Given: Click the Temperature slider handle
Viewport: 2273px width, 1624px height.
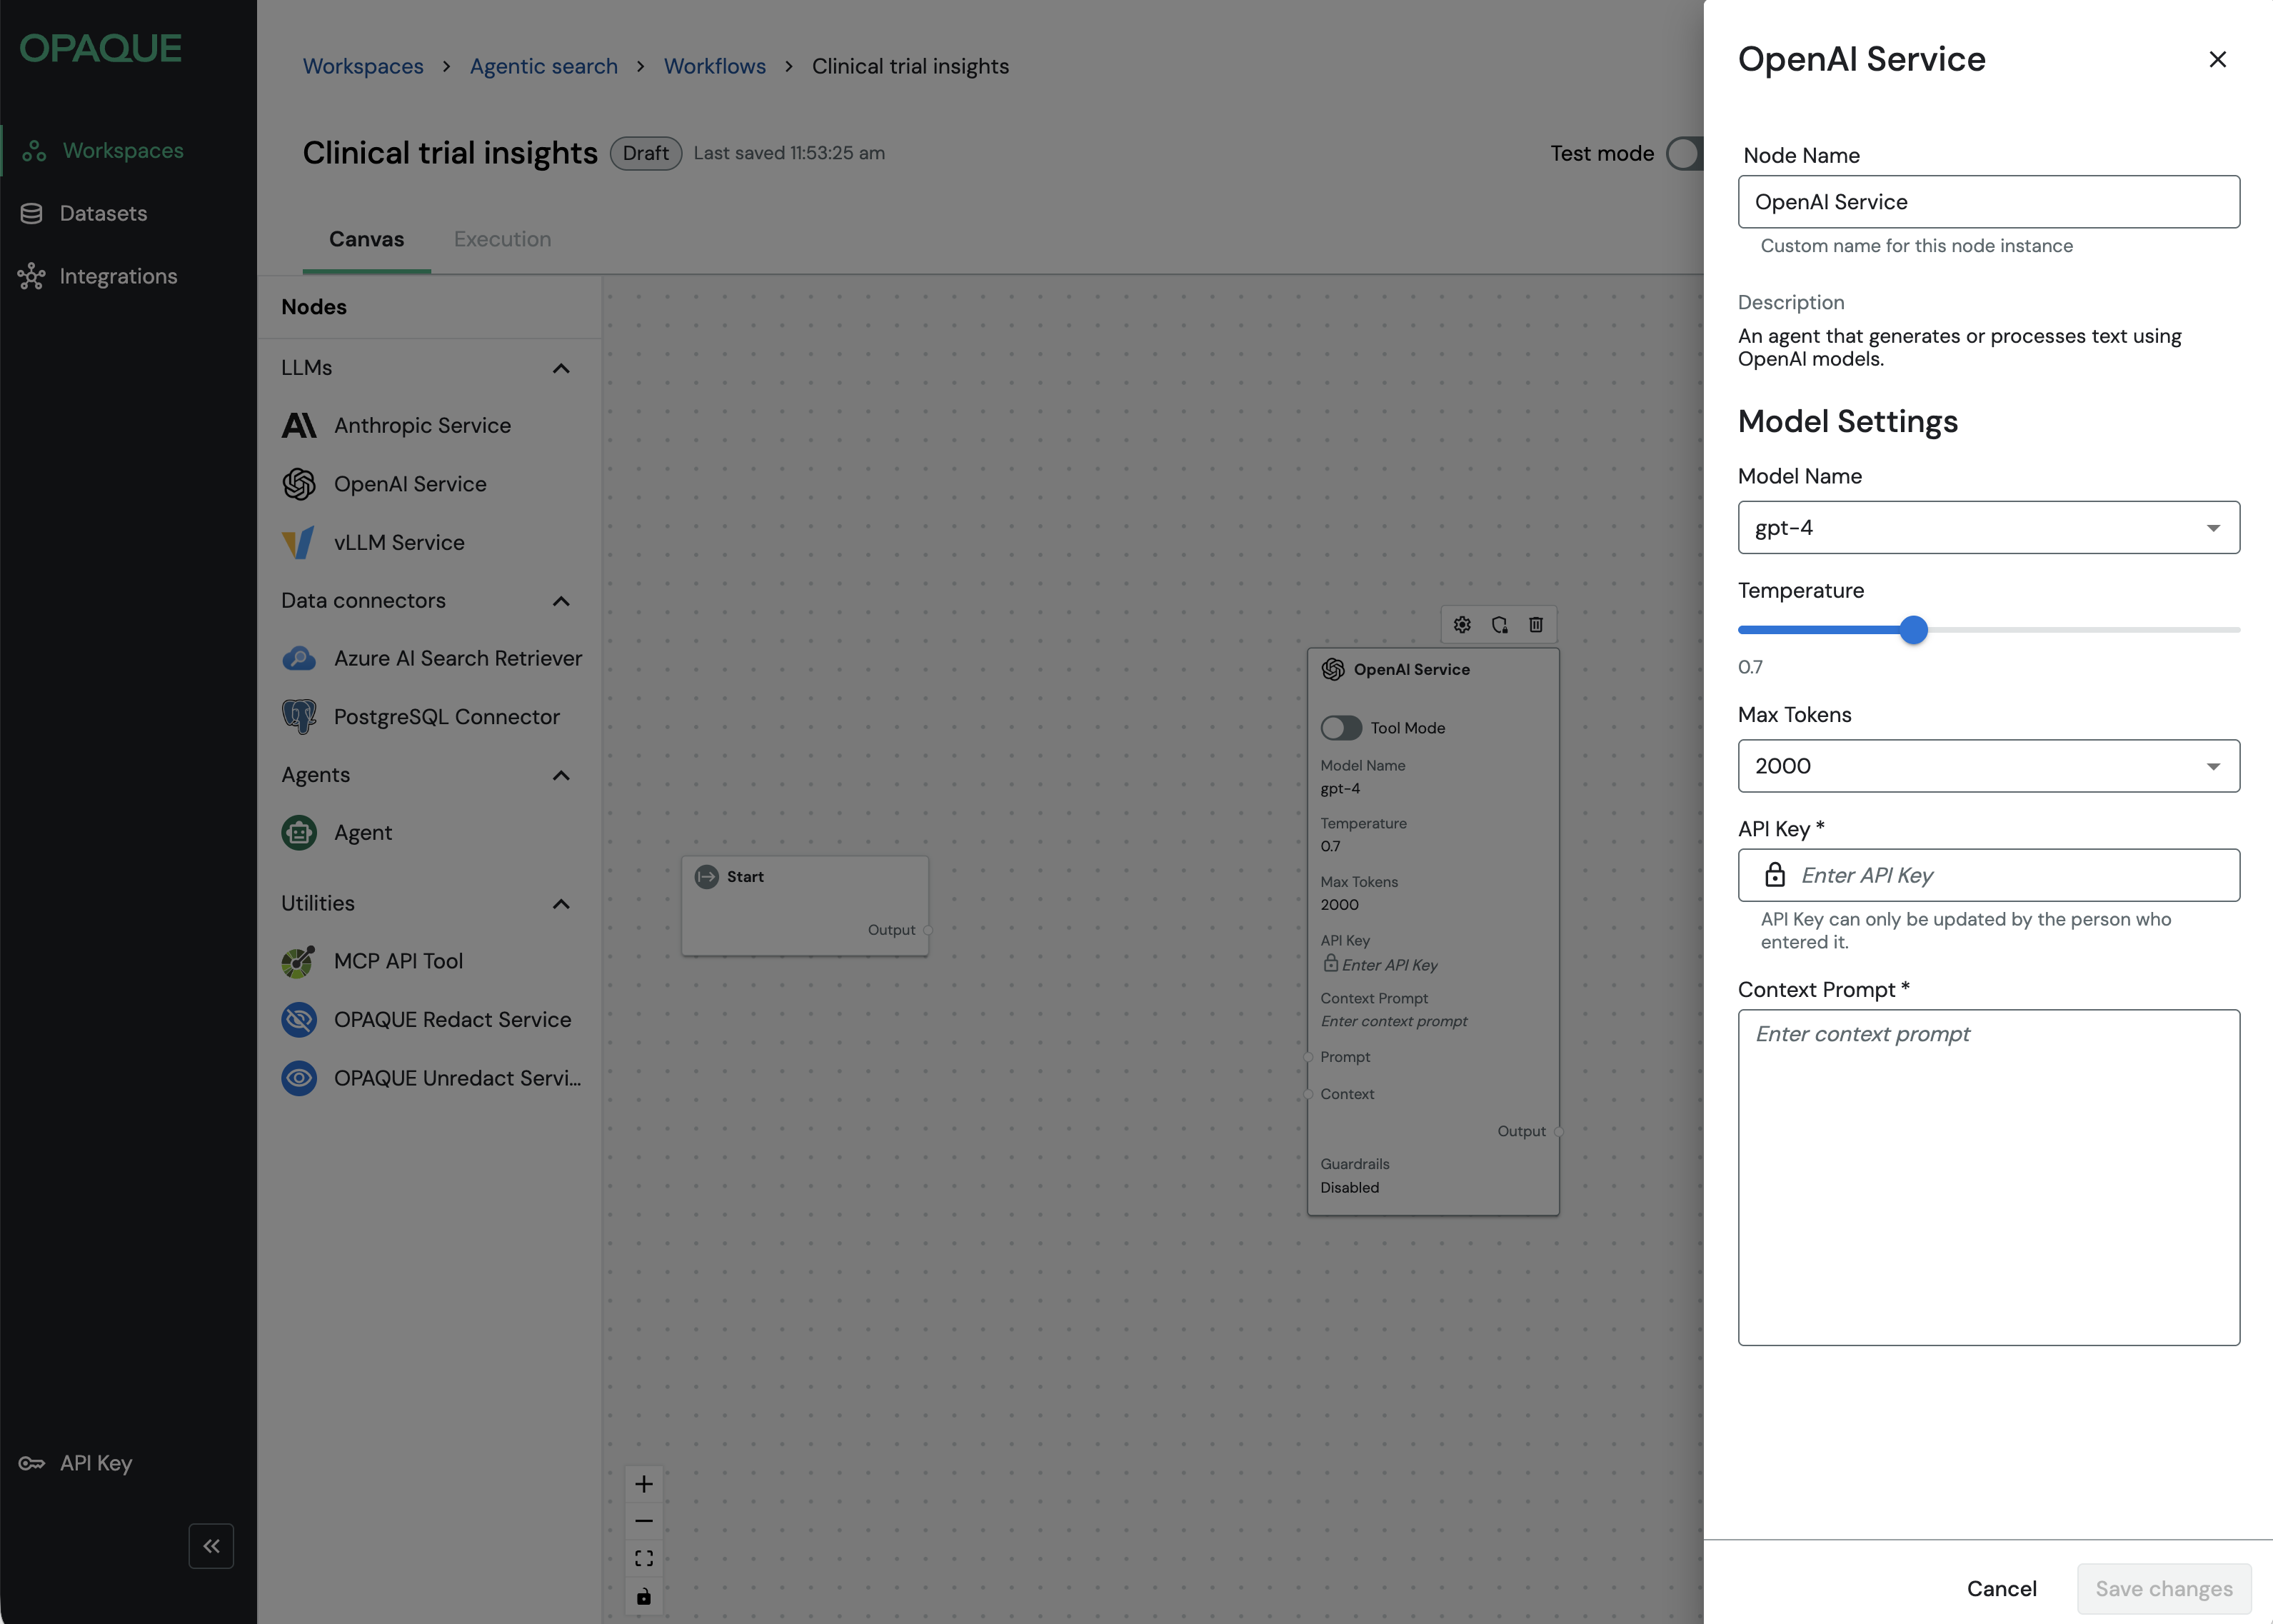Looking at the screenshot, I should 1913,630.
